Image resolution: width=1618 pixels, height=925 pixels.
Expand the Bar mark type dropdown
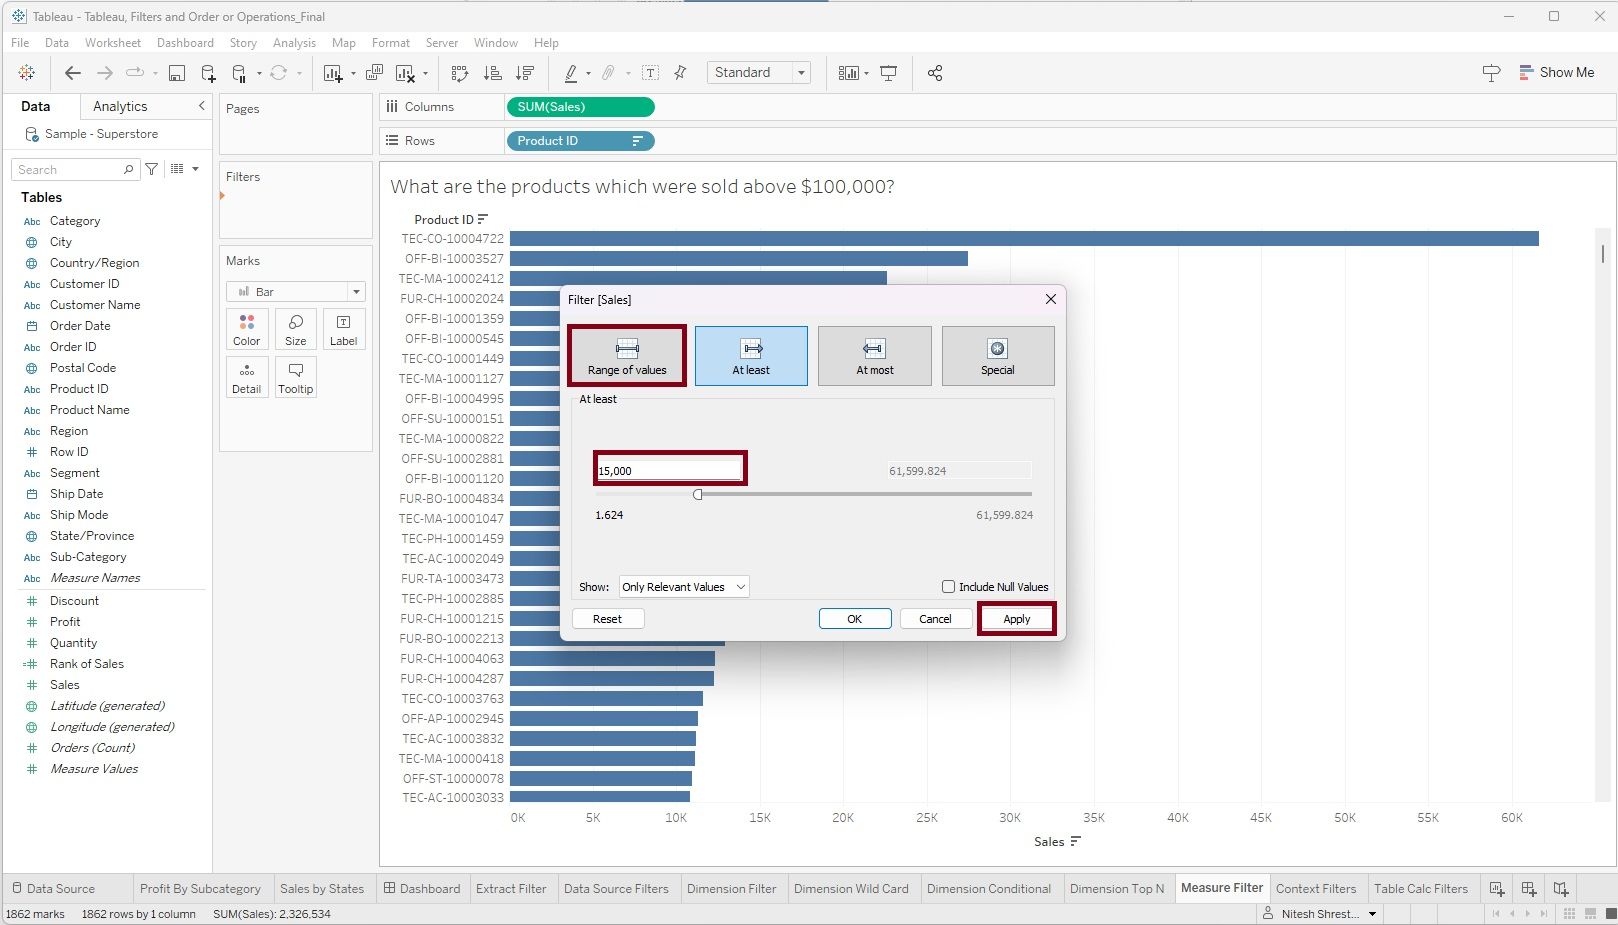click(x=356, y=292)
